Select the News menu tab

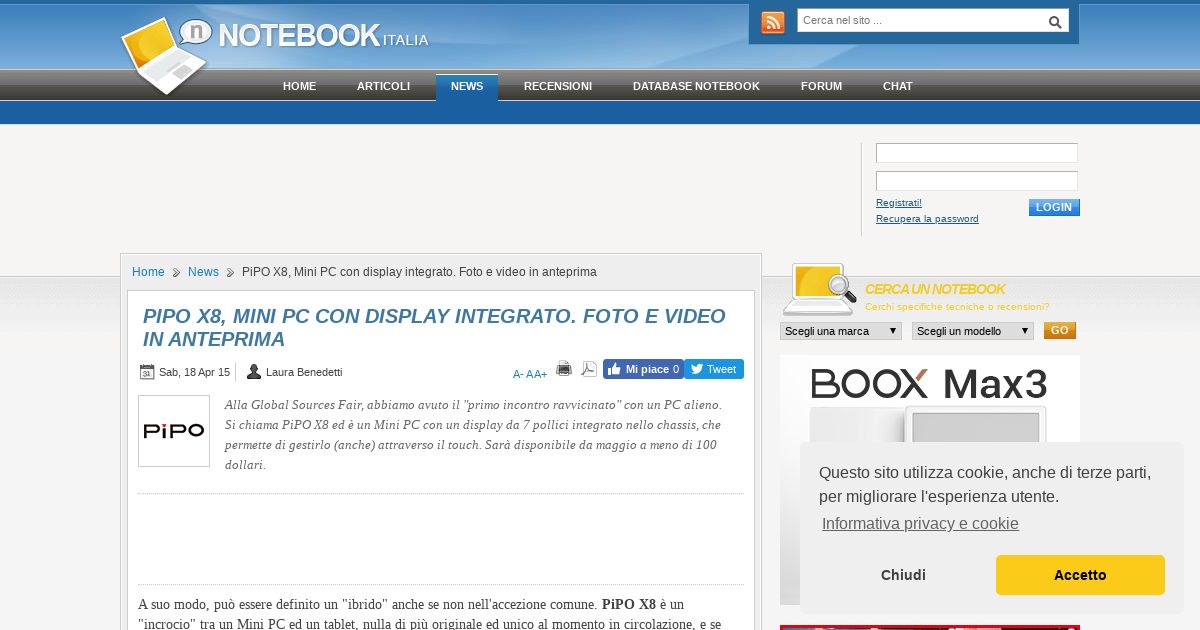point(467,87)
